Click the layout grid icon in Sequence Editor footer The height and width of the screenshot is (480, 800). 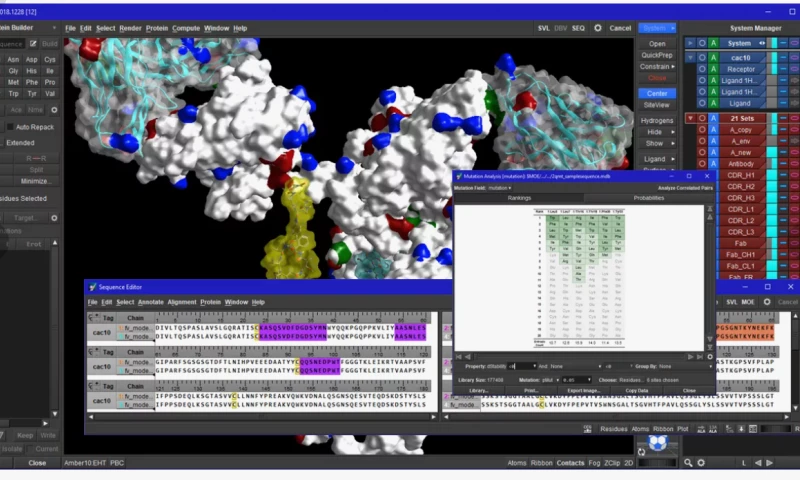click(x=753, y=429)
